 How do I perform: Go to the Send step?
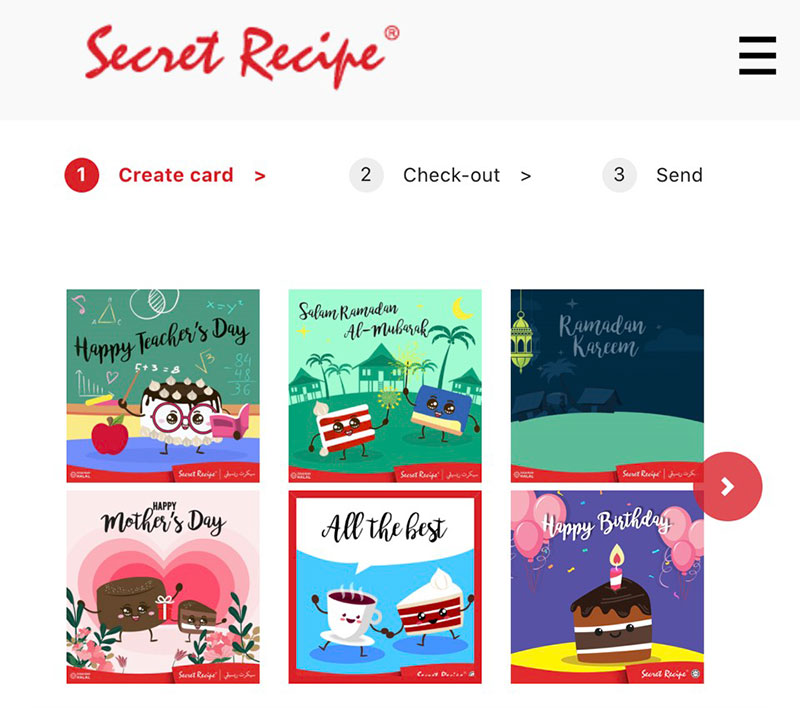(679, 175)
